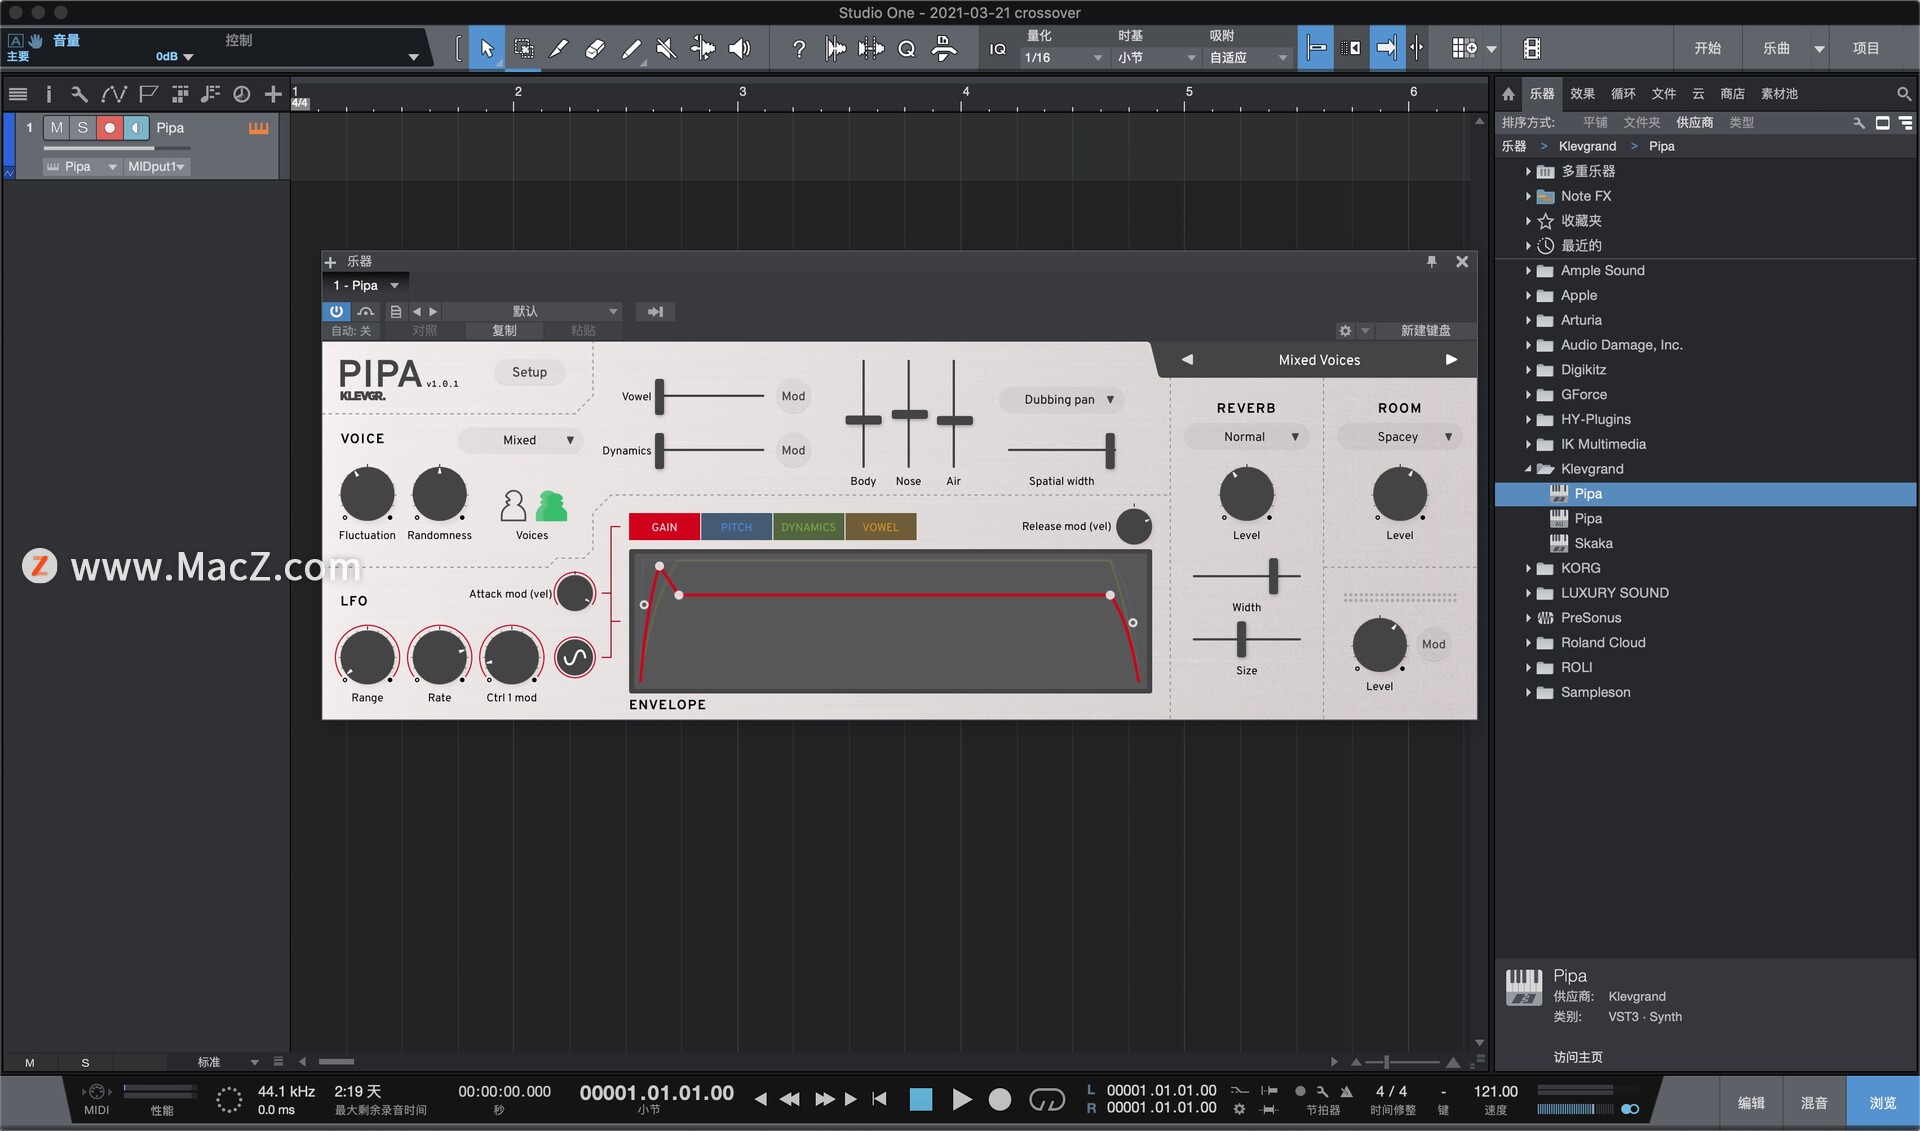Select the Skaka instrument in browser
The image size is (1920, 1131).
pos(1593,543)
